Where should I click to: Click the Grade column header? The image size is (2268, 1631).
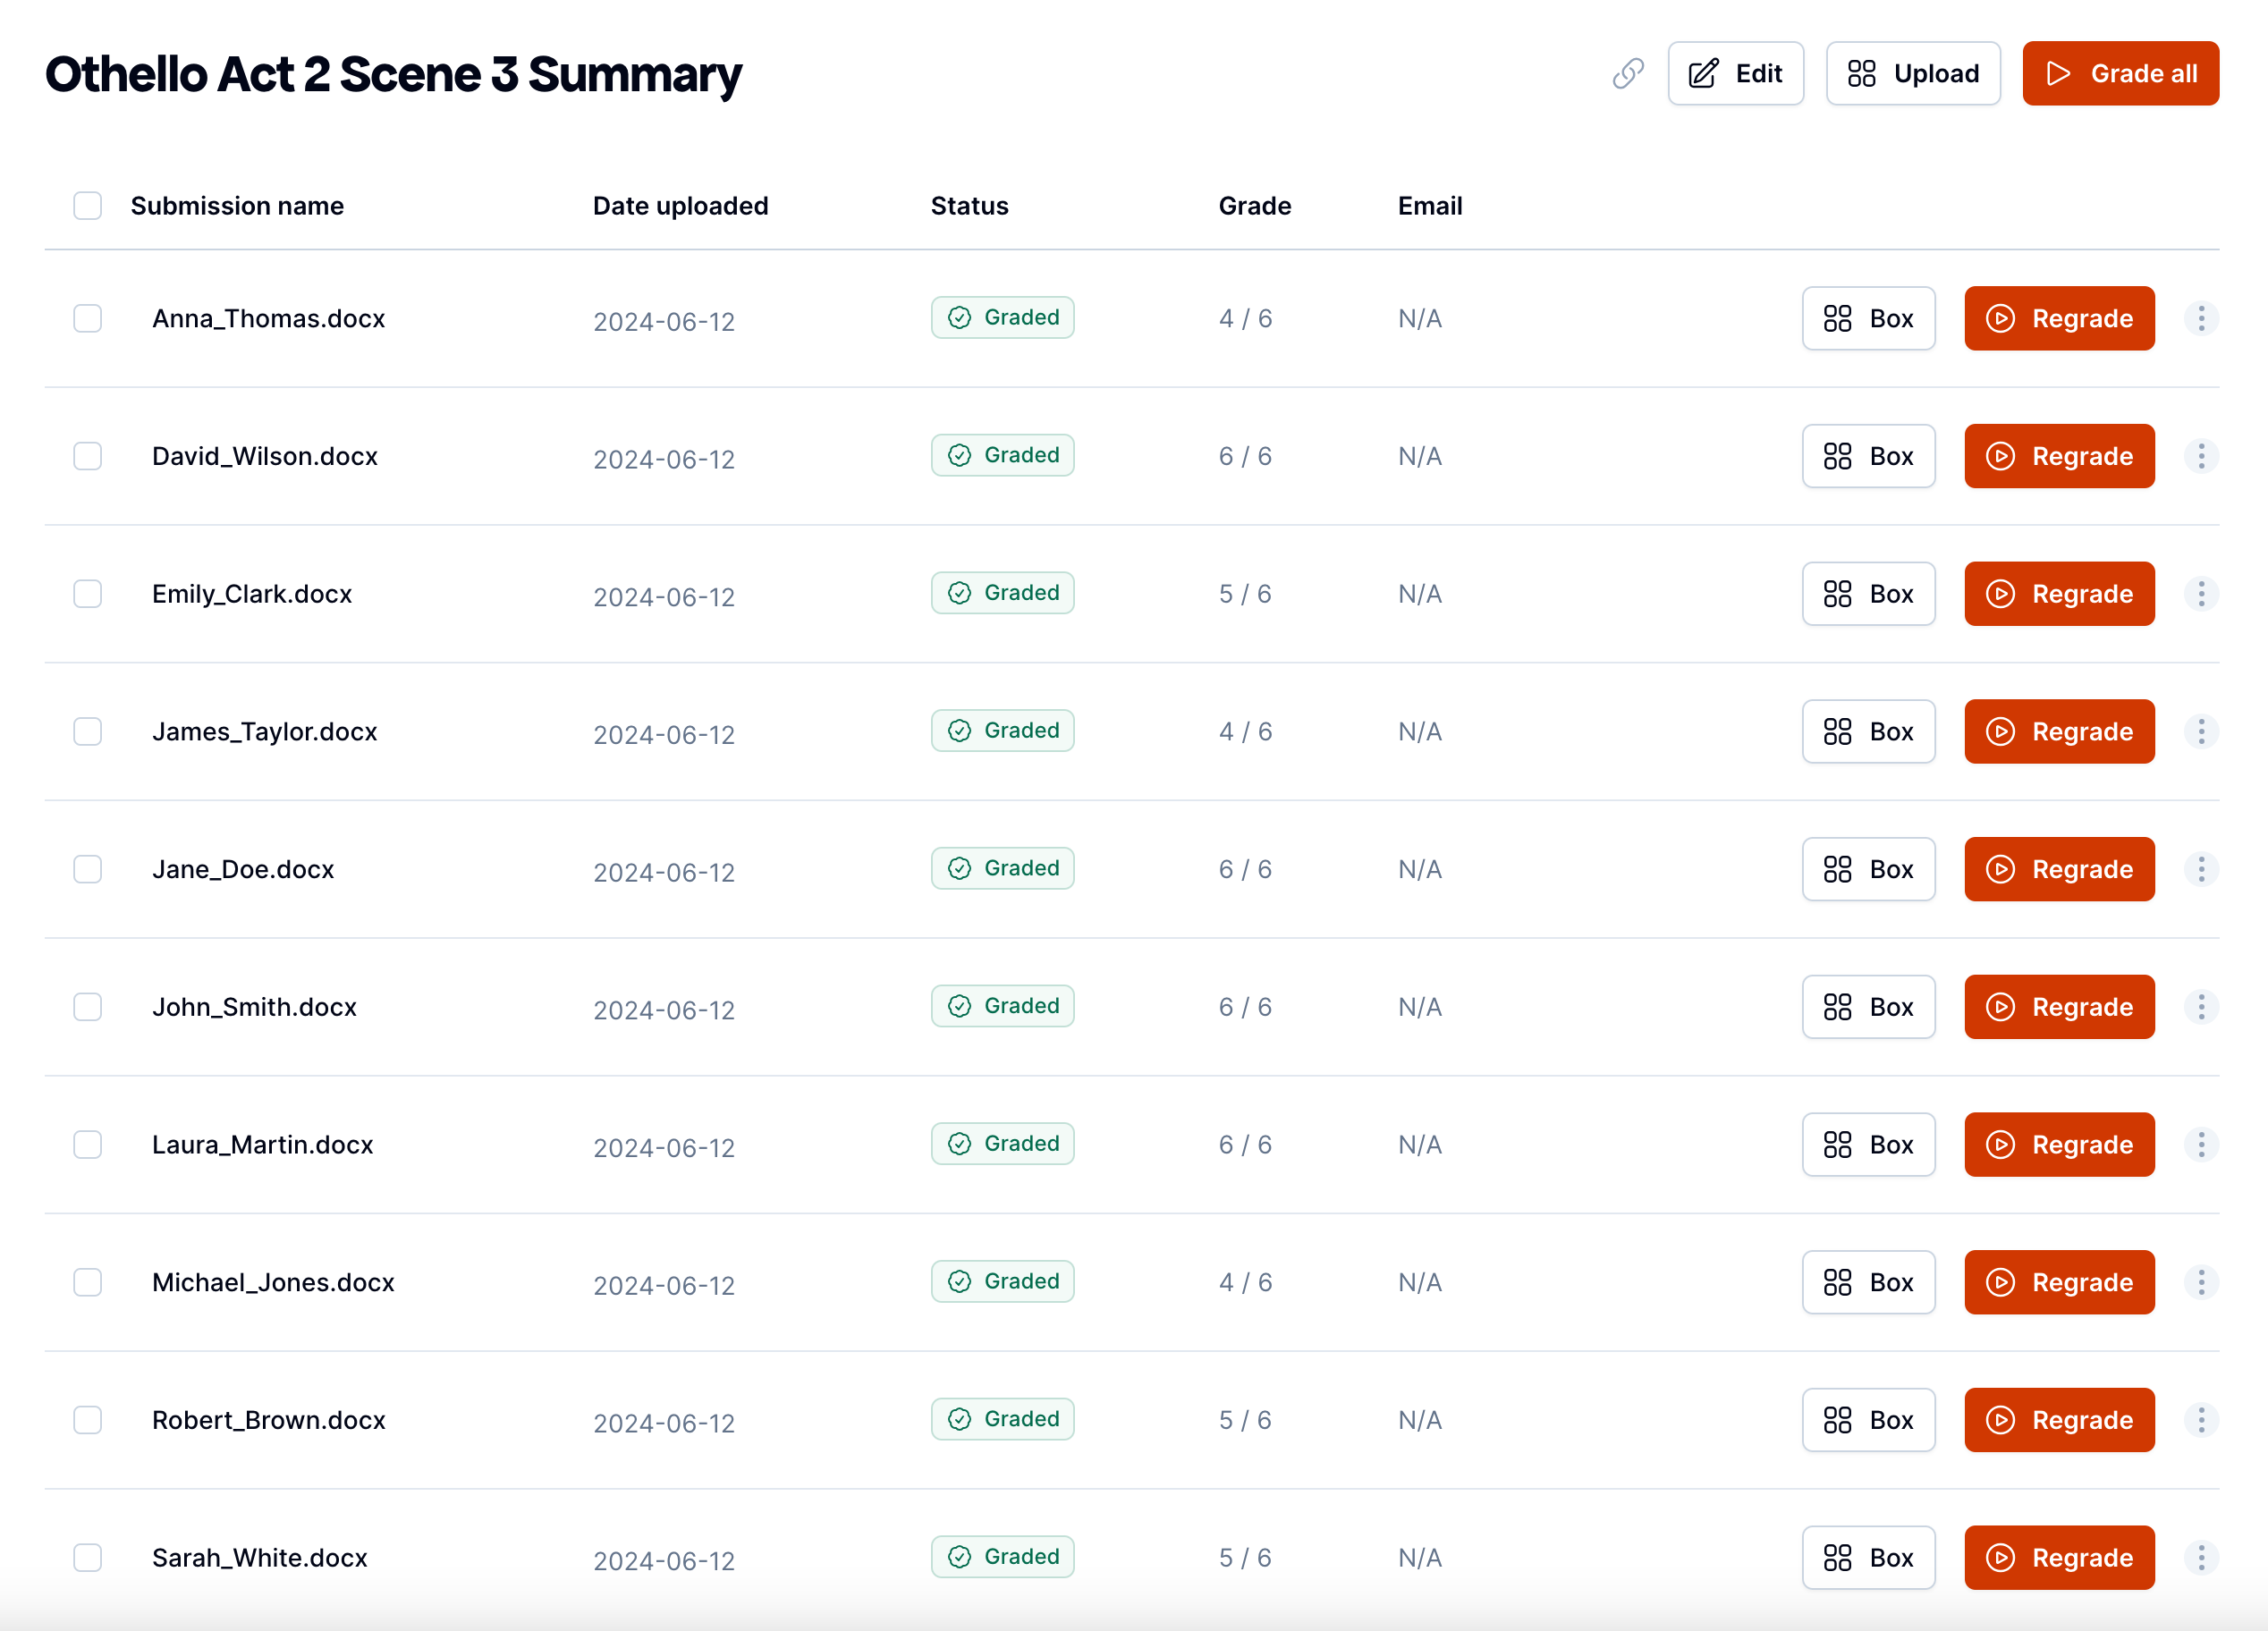[x=1254, y=206]
